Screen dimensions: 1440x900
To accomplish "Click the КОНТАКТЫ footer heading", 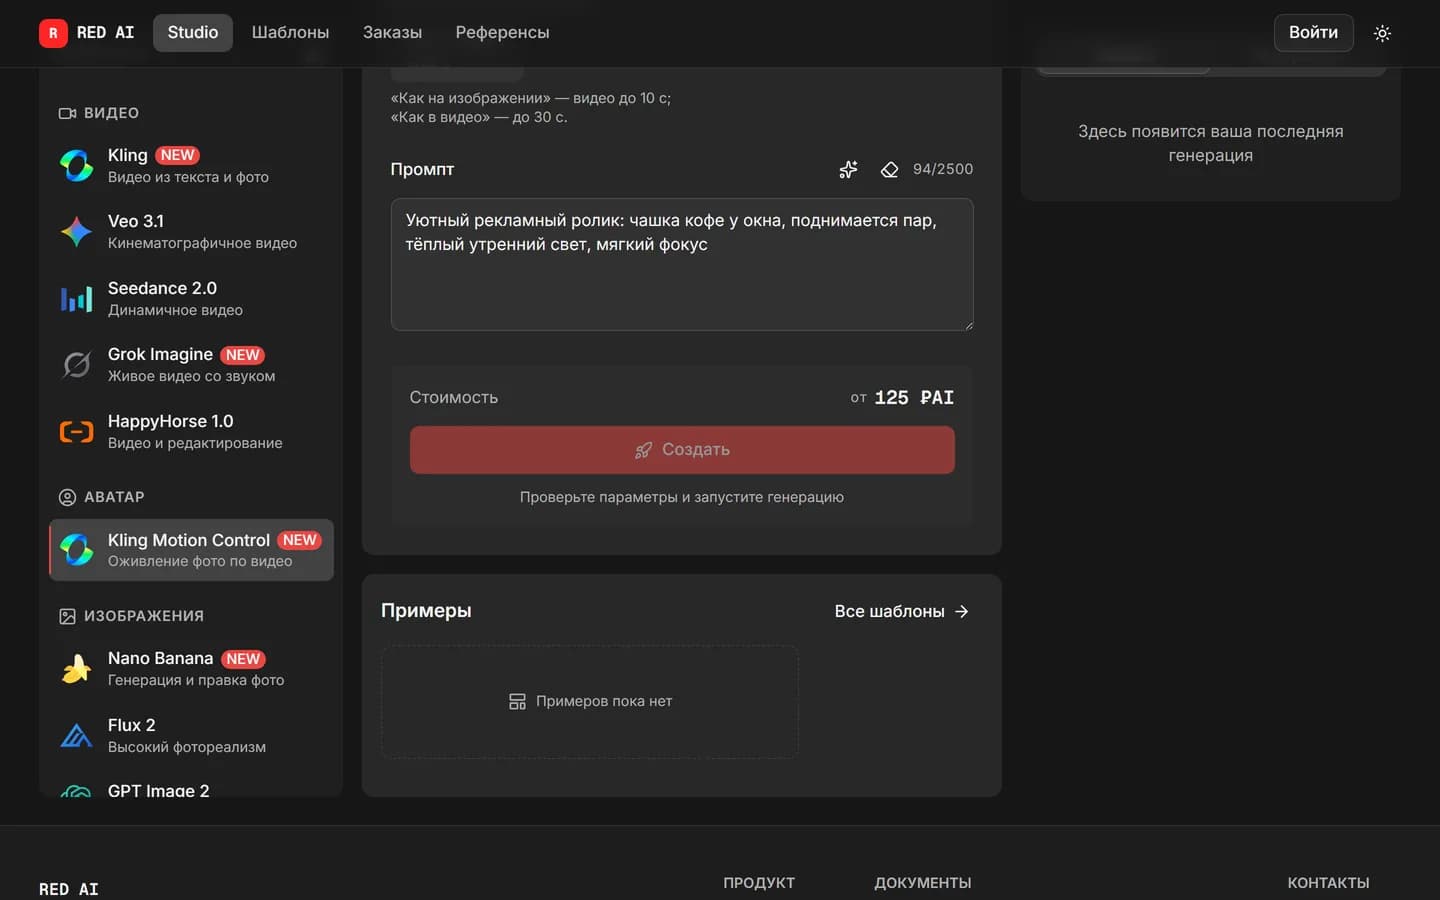I will coord(1328,883).
